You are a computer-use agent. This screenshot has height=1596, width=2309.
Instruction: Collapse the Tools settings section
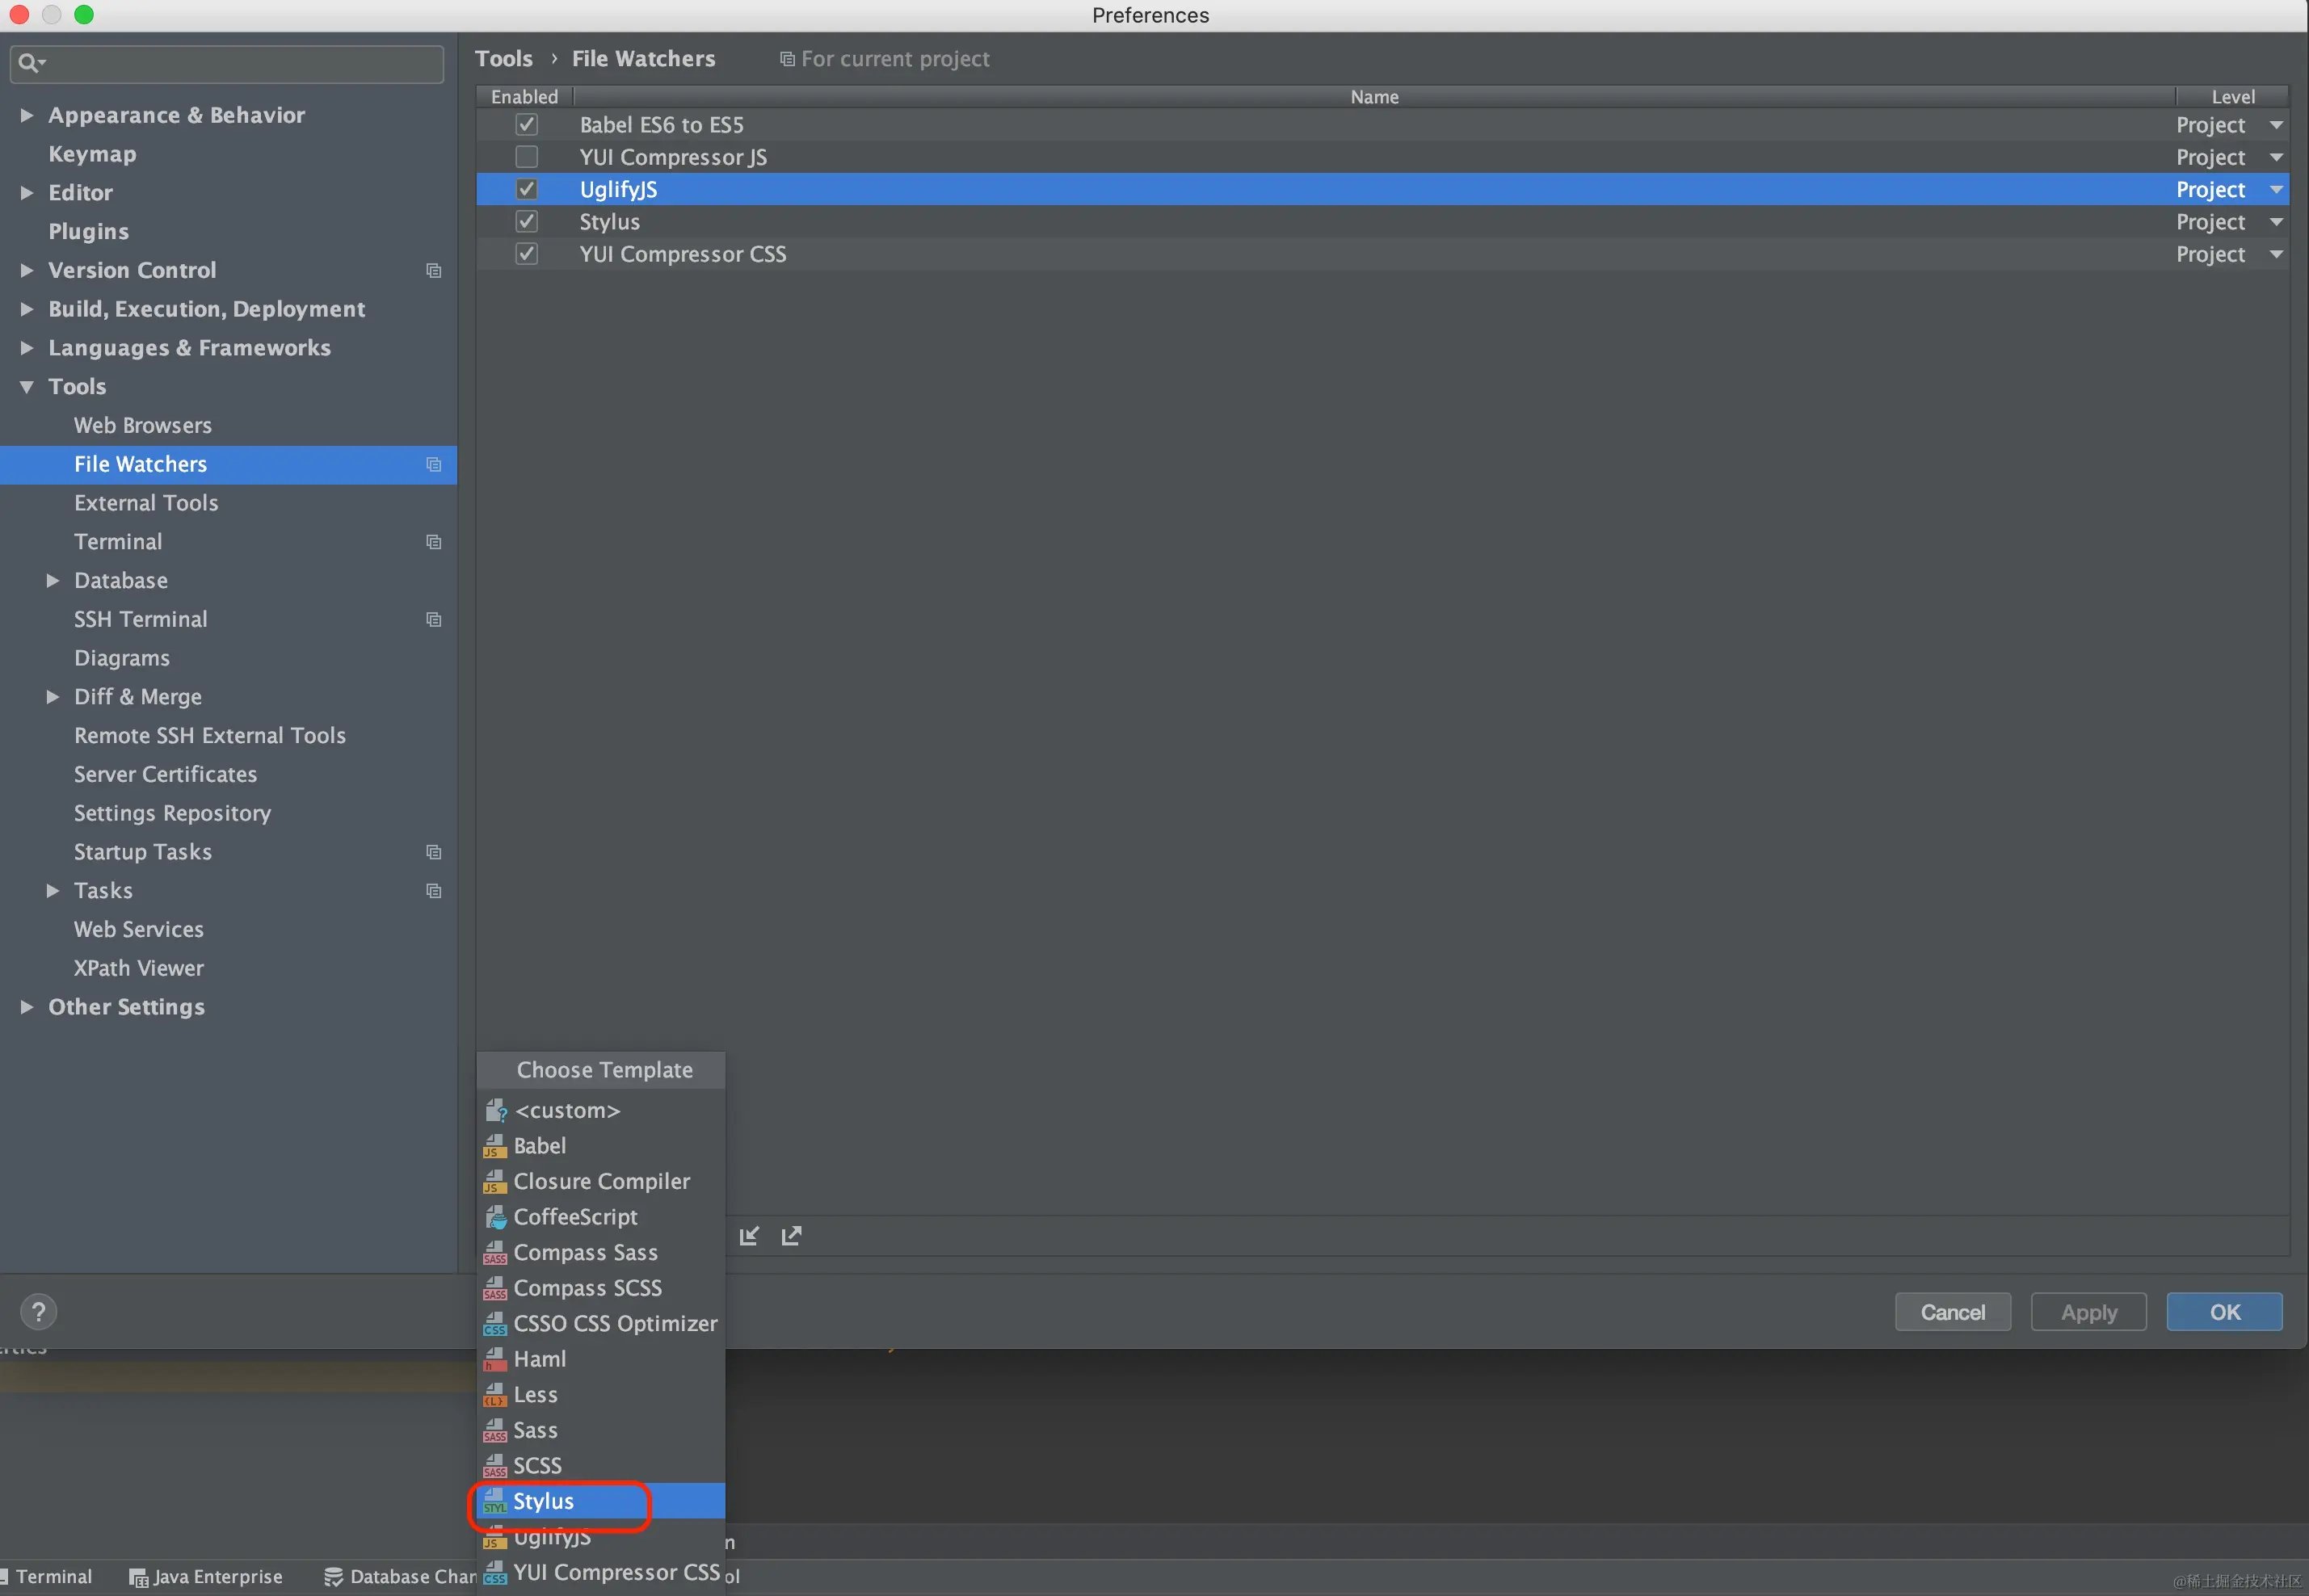[27, 387]
